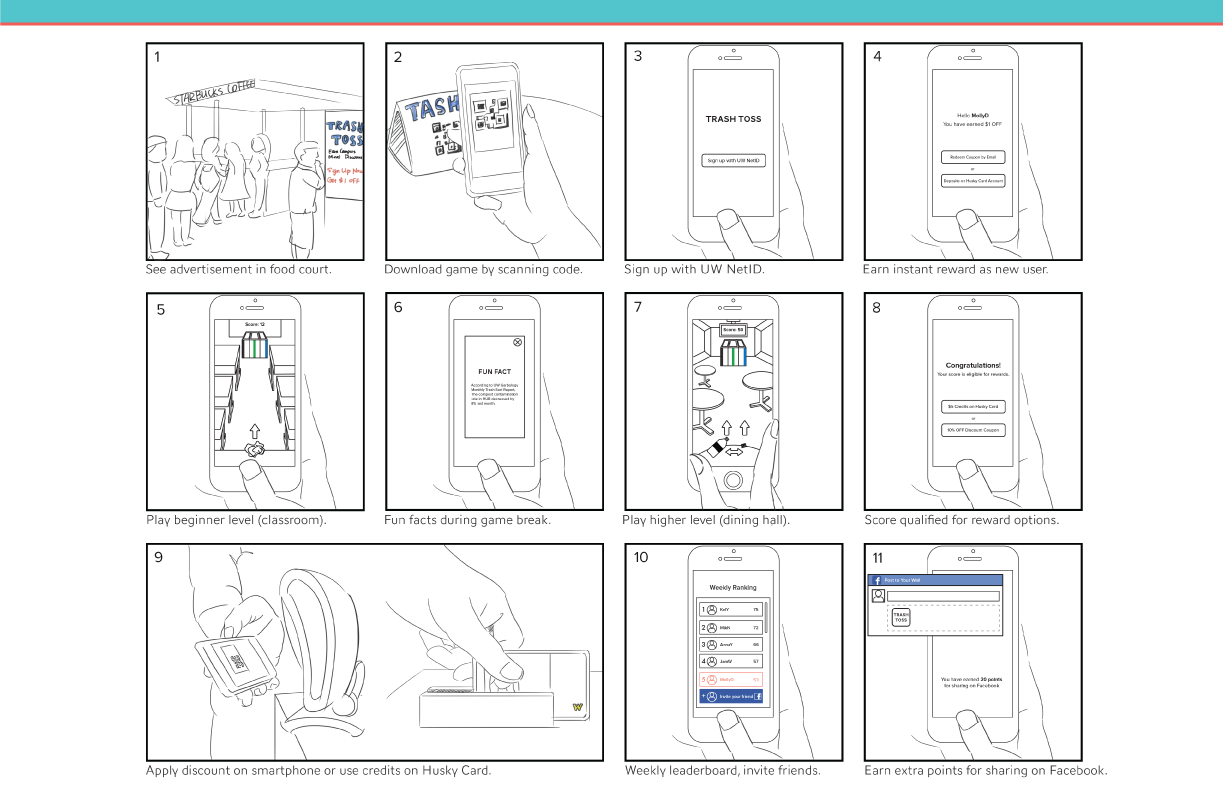This screenshot has width=1223, height=790.
Task: Click the Trash Toss thumbnail in Facebook post
Action: (x=902, y=619)
